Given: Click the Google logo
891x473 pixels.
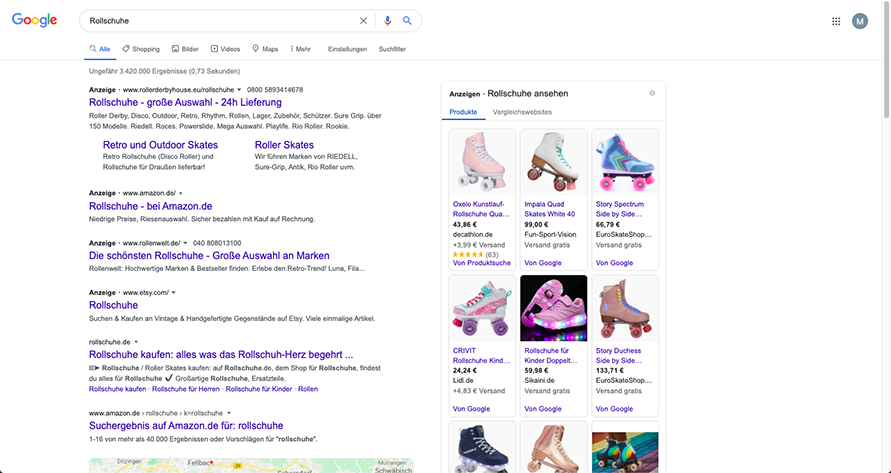Looking at the screenshot, I should (35, 20).
